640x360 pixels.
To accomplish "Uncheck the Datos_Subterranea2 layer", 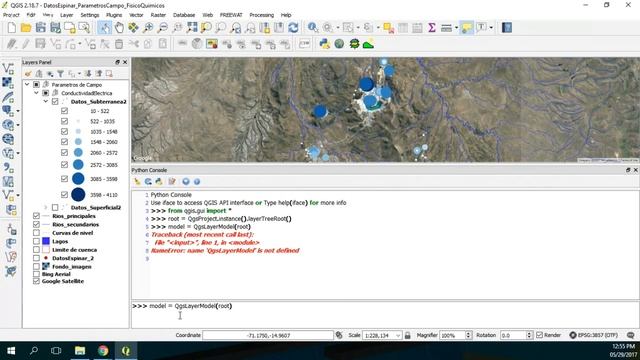I will [55, 102].
